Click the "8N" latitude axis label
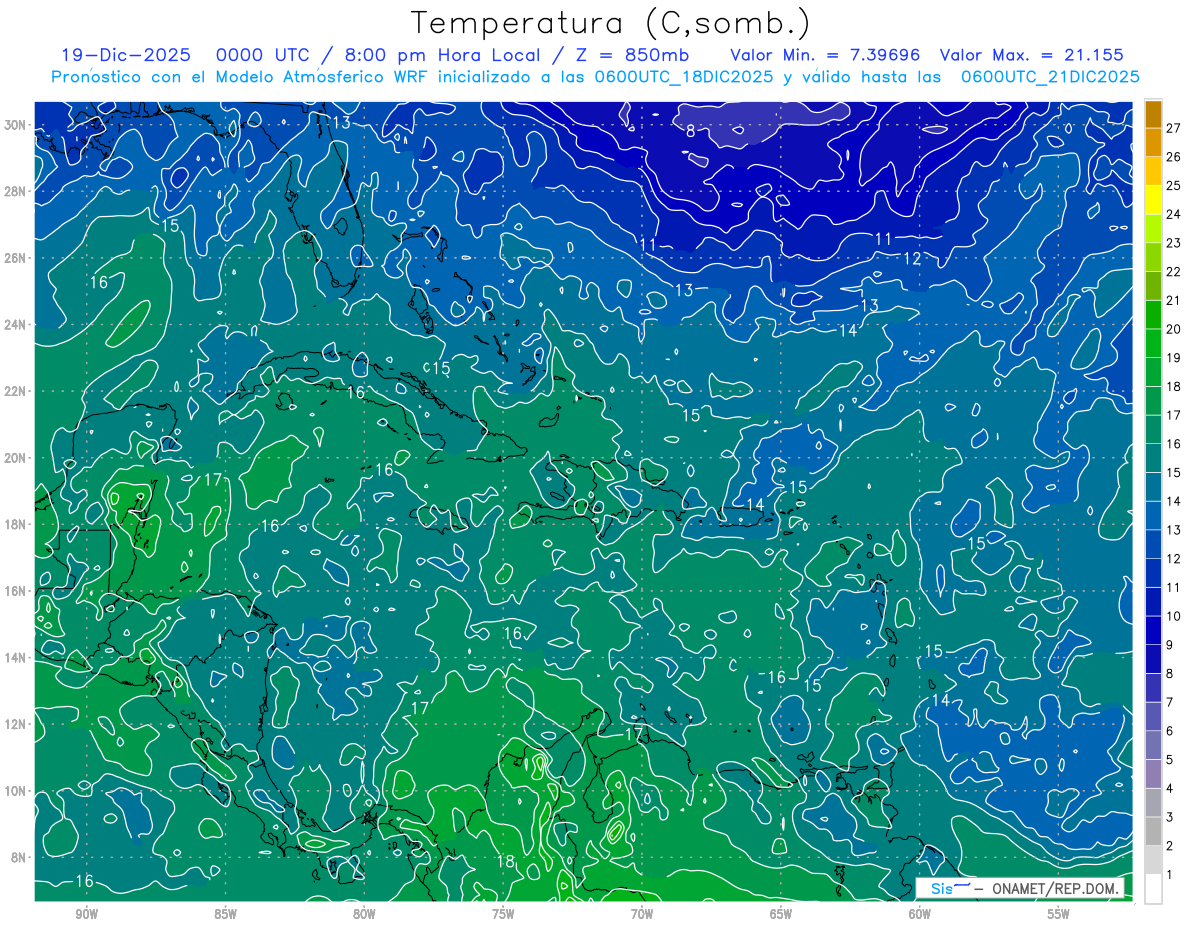Screen dimensions: 1200x927 point(20,857)
